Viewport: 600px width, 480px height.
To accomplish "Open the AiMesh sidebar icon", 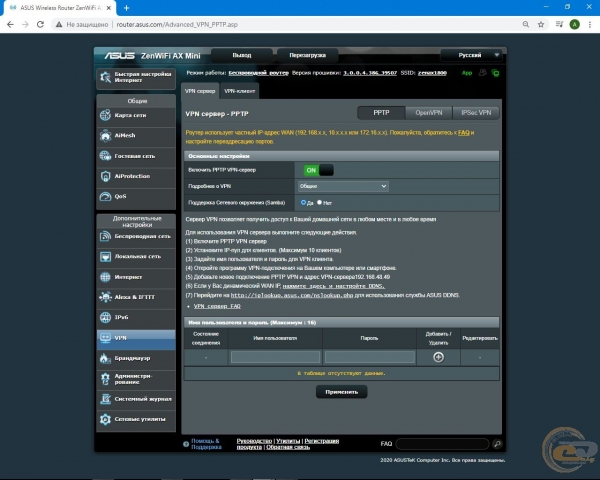I will (x=105, y=136).
